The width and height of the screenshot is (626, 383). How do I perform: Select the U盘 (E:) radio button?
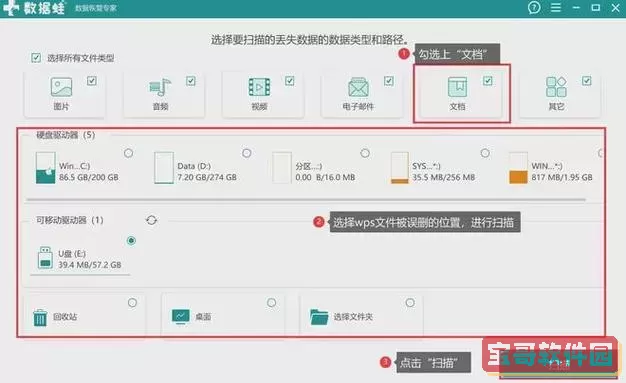[x=131, y=241]
